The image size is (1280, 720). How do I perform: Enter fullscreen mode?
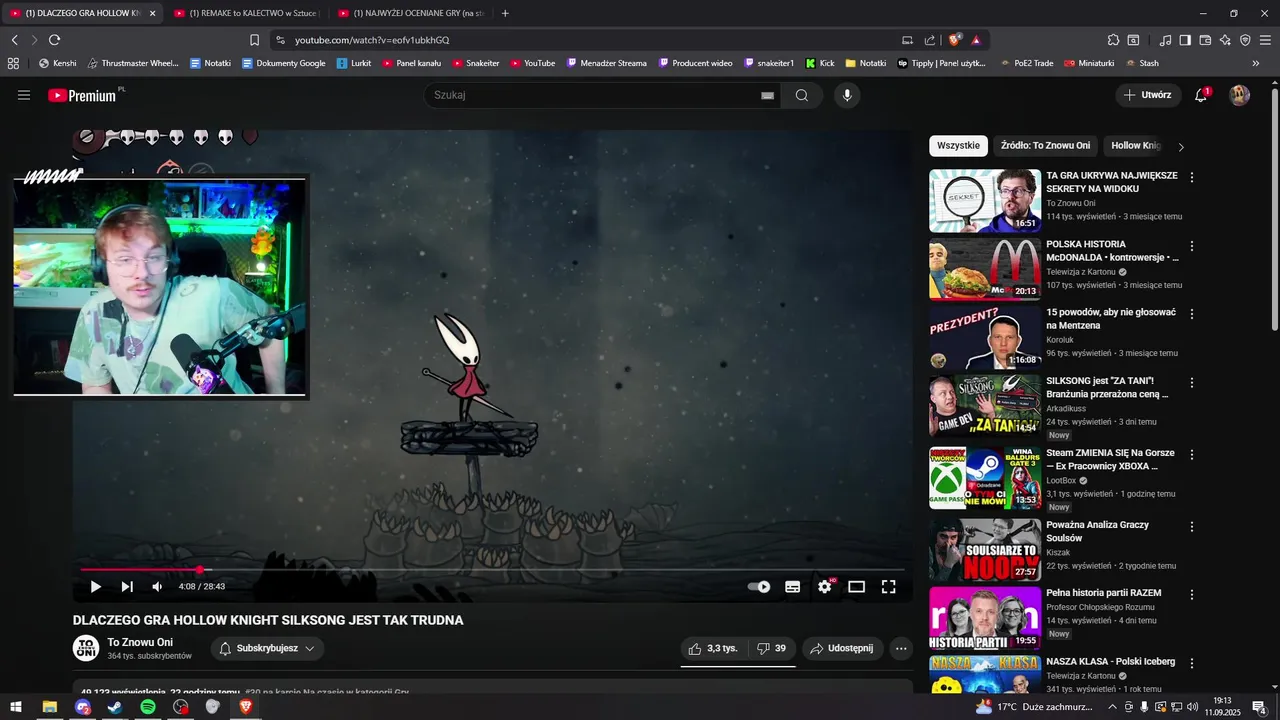pyautogui.click(x=888, y=587)
